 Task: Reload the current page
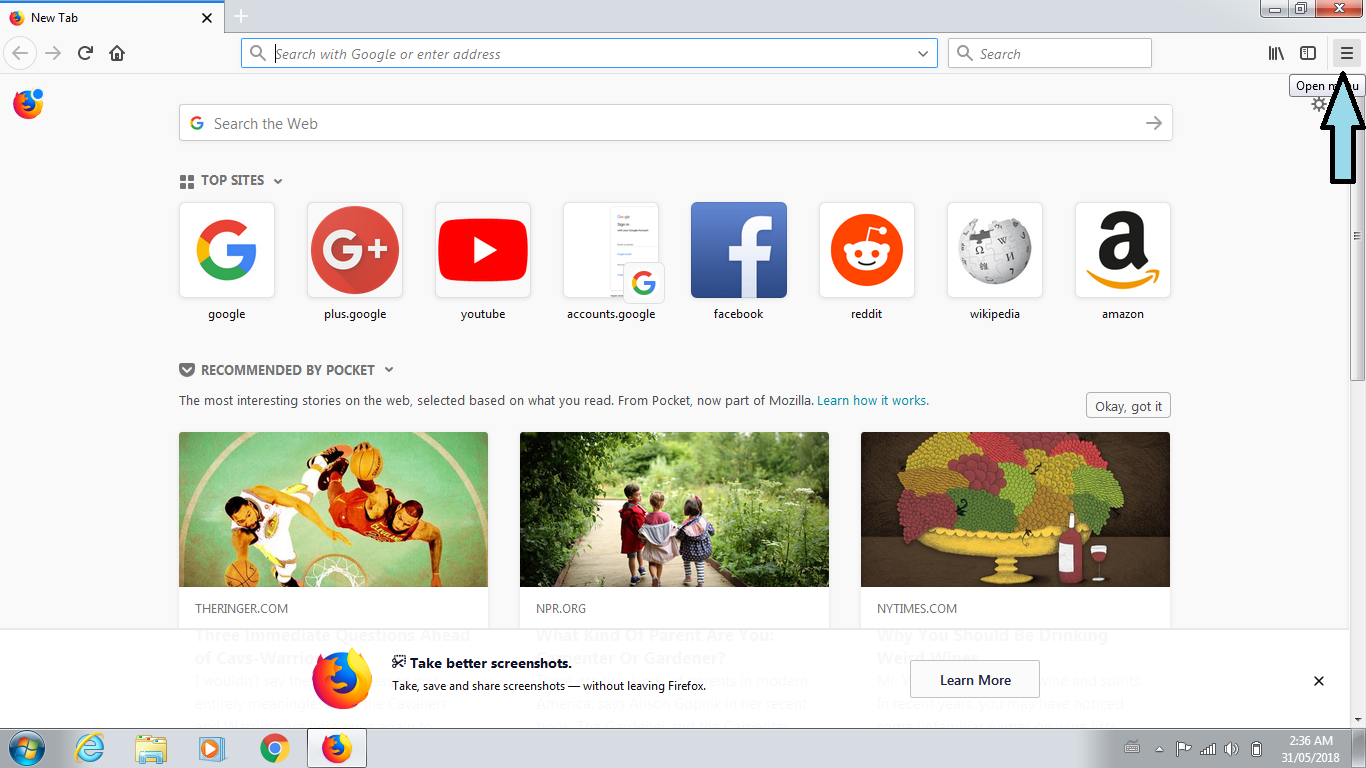[x=85, y=53]
